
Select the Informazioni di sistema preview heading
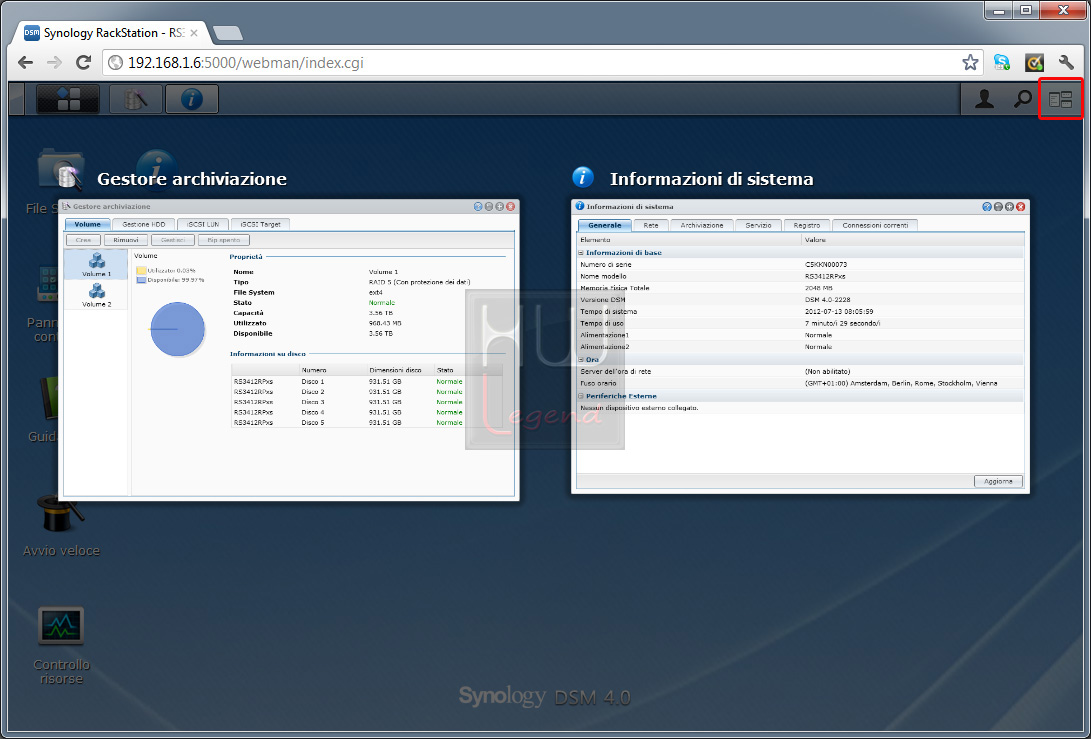711,179
